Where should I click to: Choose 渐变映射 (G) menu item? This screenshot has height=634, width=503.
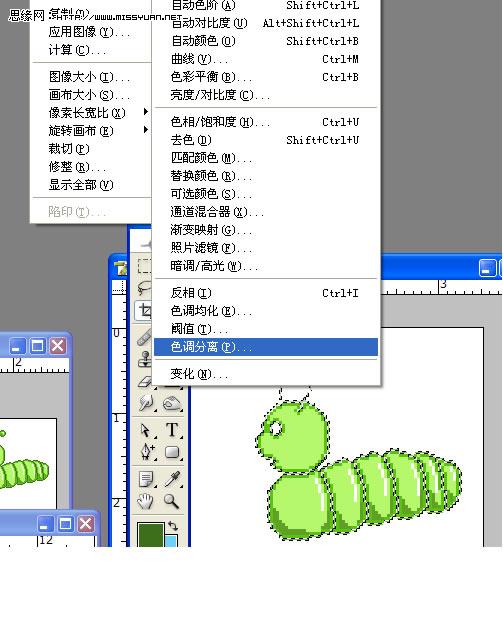266,230
